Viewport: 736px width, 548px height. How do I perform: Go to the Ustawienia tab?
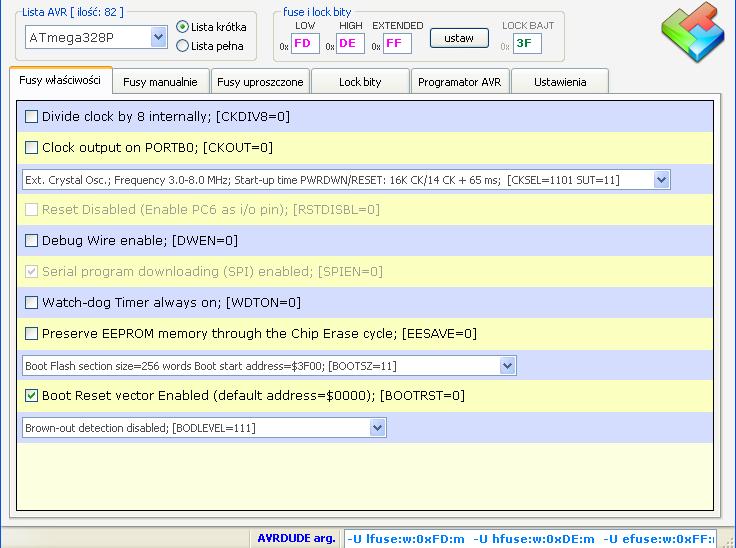(x=560, y=82)
